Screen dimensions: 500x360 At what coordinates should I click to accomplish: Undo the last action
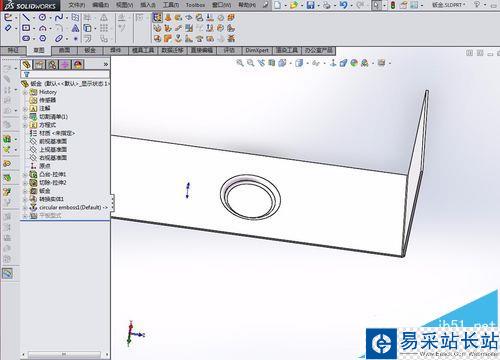[x=343, y=5]
